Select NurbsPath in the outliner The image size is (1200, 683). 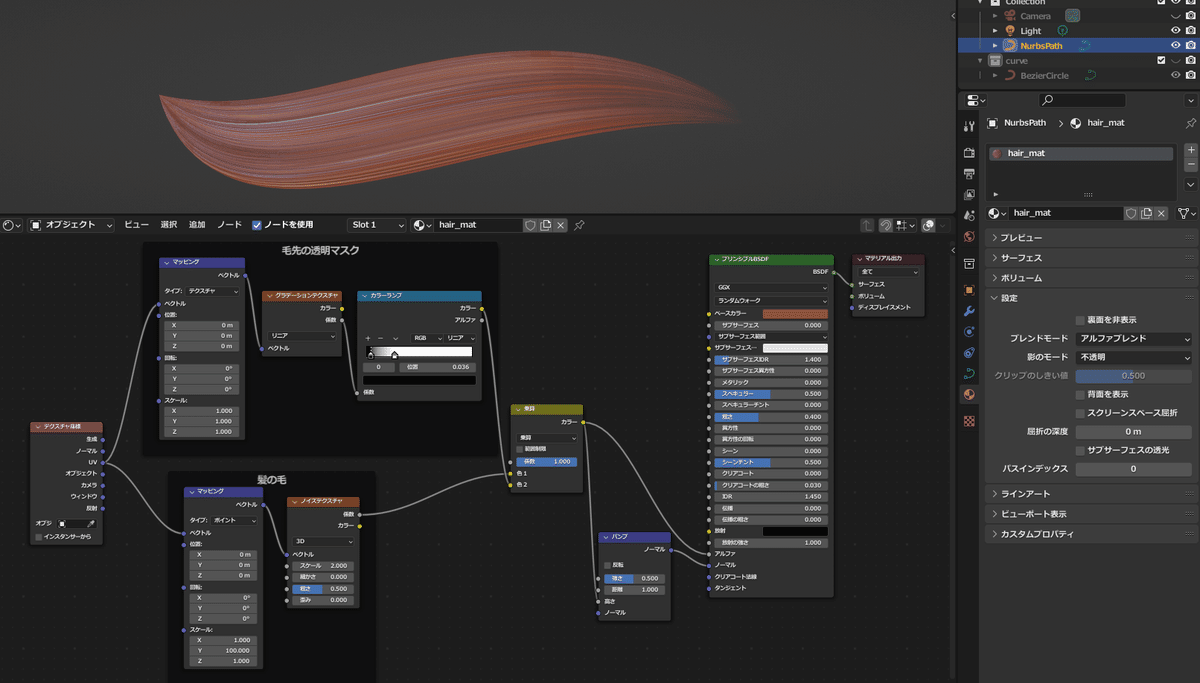(x=1041, y=45)
